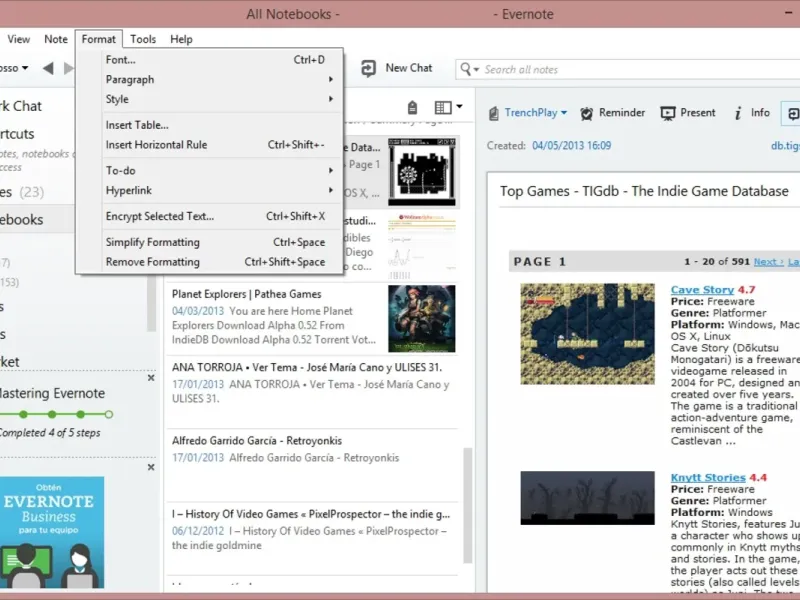
Task: Click the note list view layout icon
Action: click(443, 107)
